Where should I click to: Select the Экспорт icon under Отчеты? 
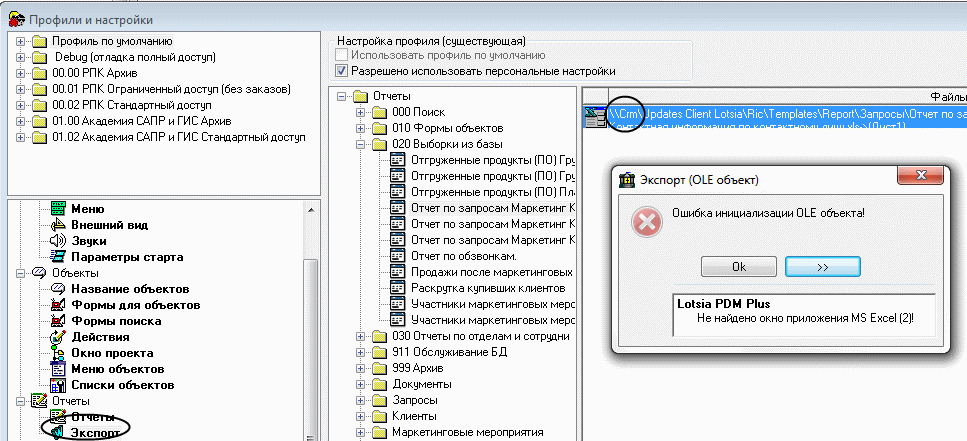click(x=58, y=433)
